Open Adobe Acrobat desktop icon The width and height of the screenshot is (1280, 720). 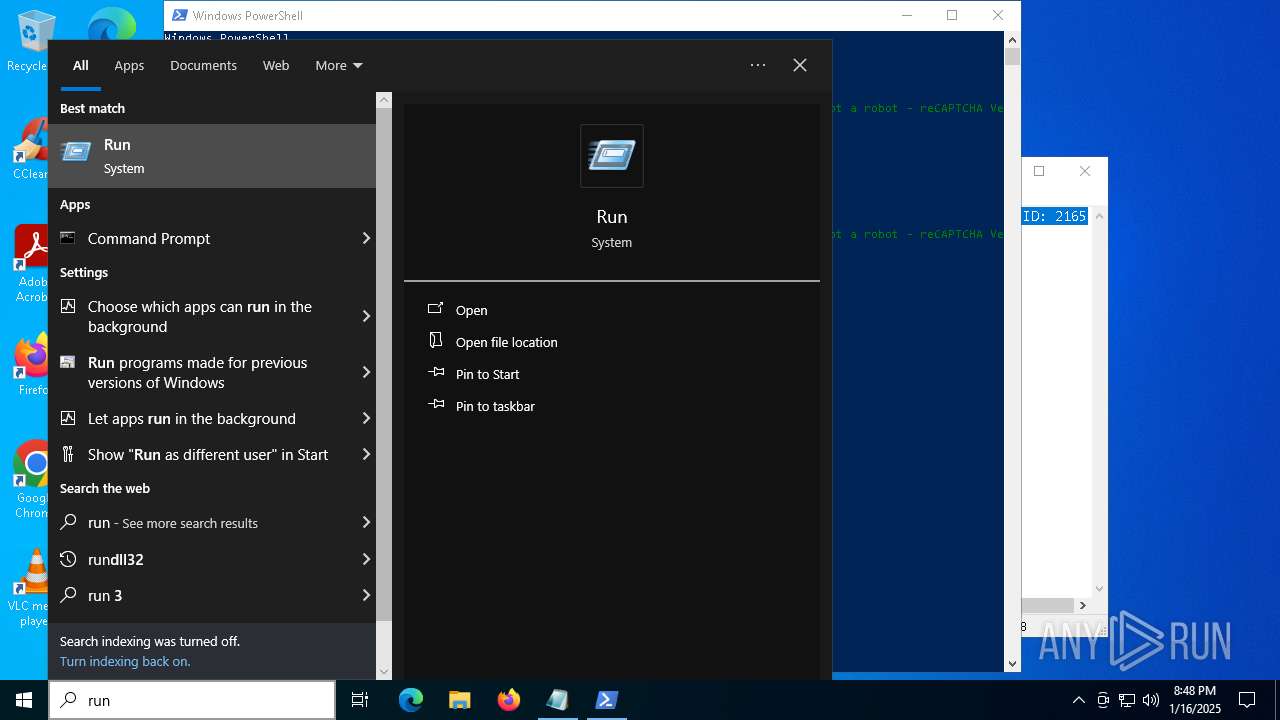click(32, 264)
